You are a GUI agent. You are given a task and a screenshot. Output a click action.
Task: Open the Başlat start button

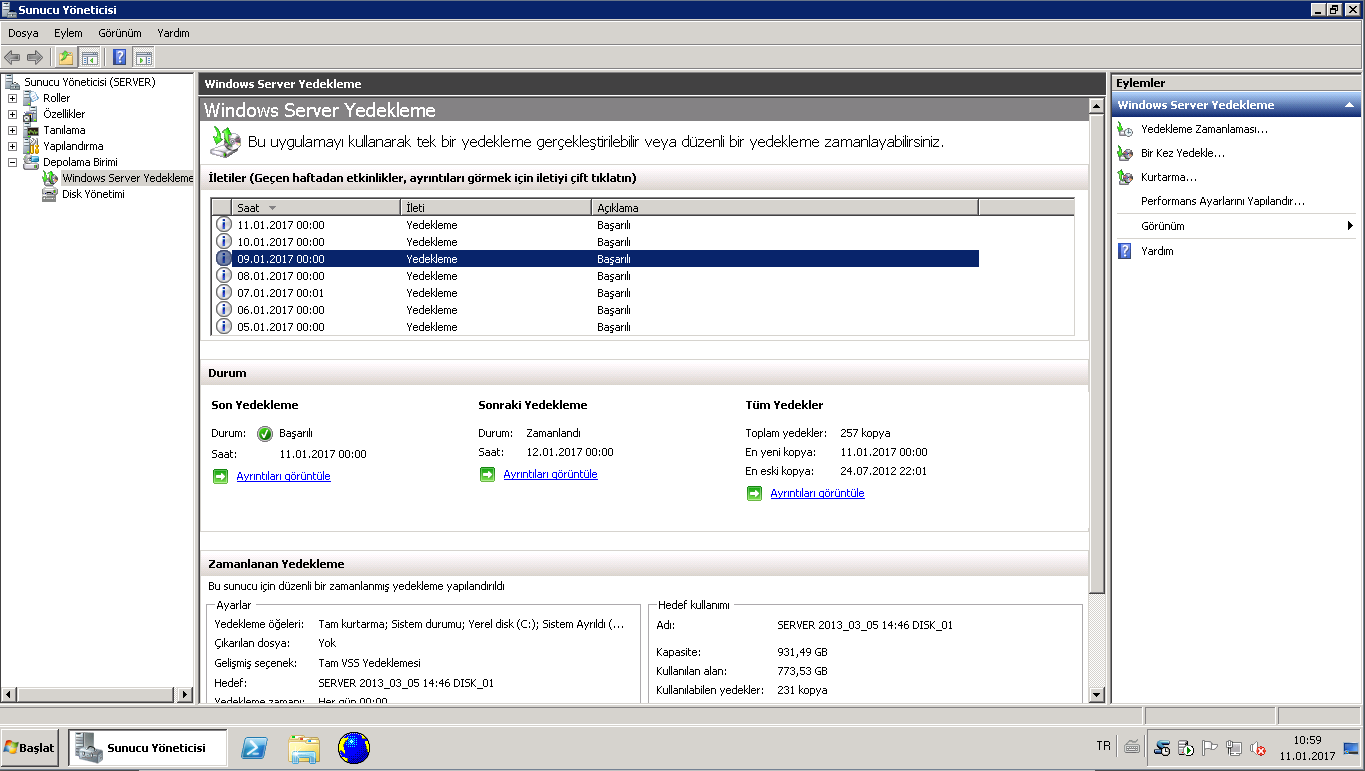coord(30,748)
